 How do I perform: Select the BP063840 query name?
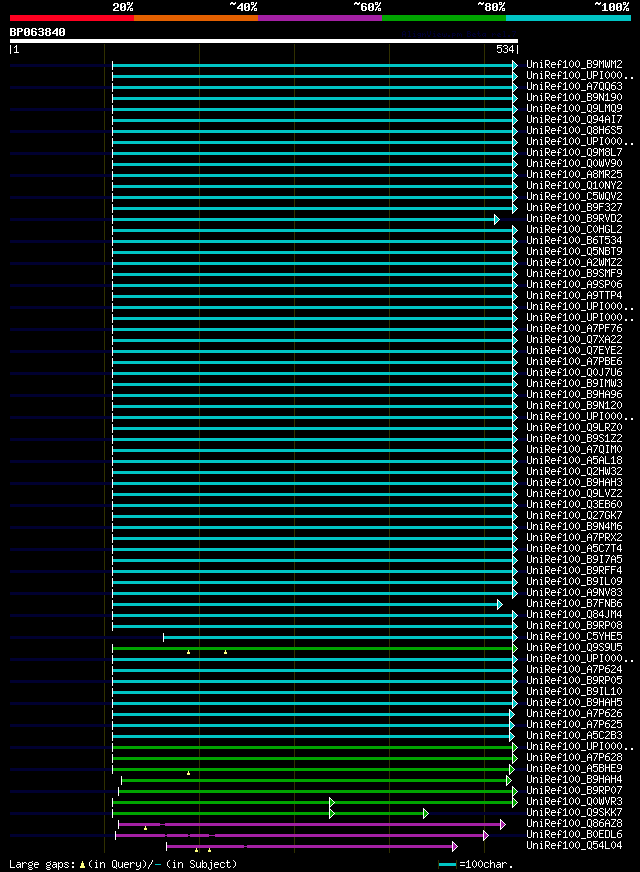pos(37,32)
